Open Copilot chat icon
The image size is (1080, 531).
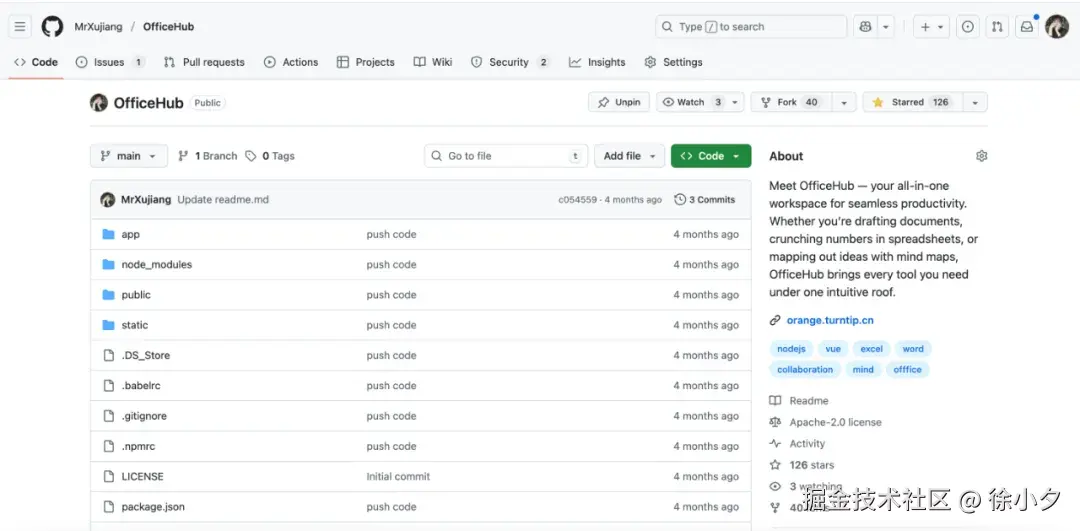(x=866, y=27)
